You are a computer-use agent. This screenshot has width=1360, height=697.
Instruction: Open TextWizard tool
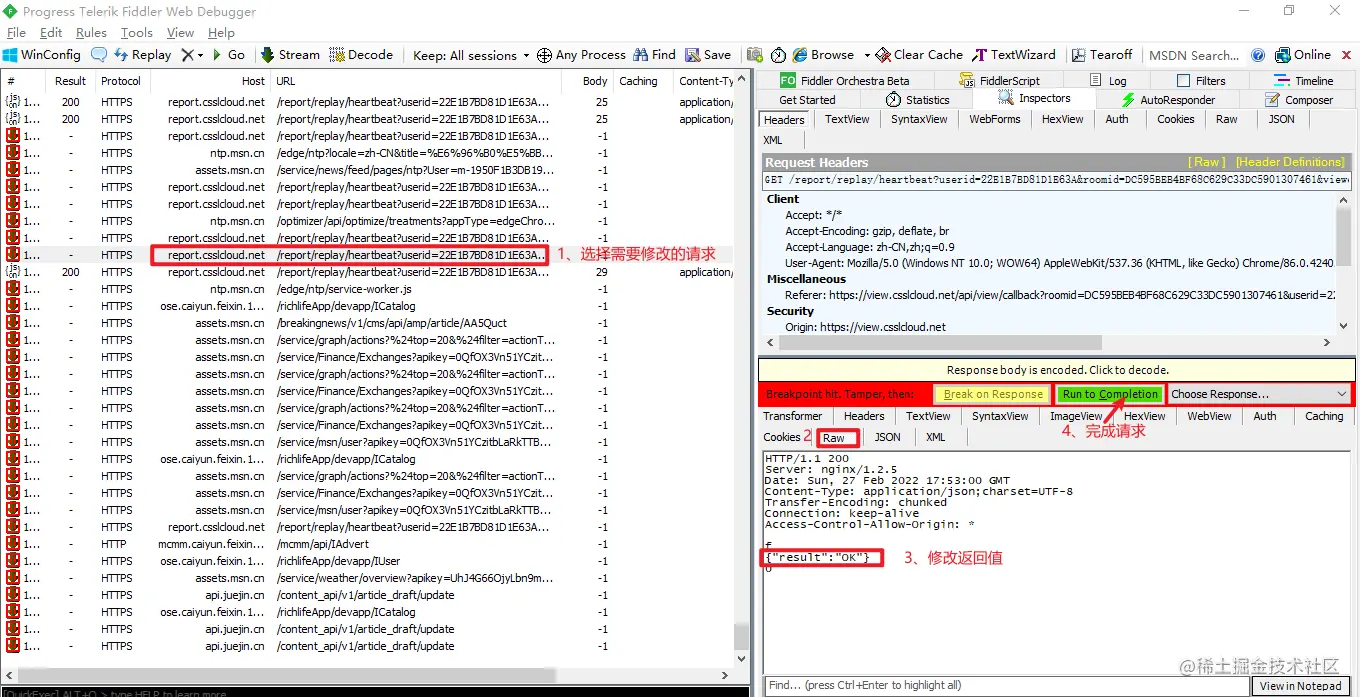(x=1013, y=55)
